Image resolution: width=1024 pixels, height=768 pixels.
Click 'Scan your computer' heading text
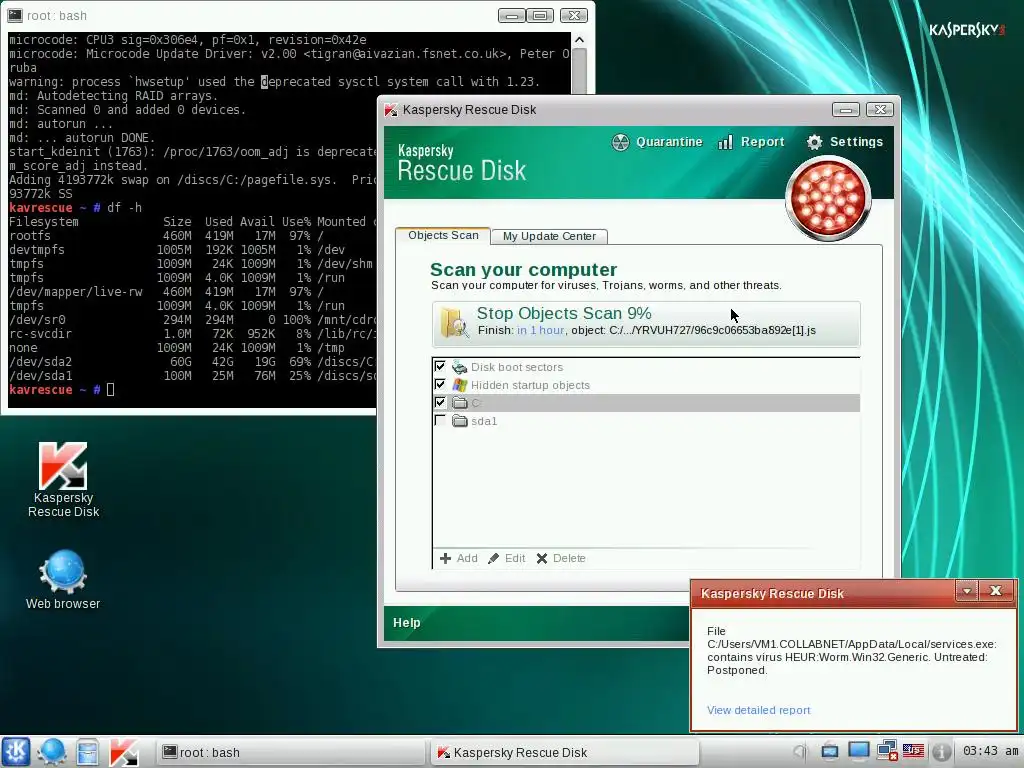tap(523, 270)
